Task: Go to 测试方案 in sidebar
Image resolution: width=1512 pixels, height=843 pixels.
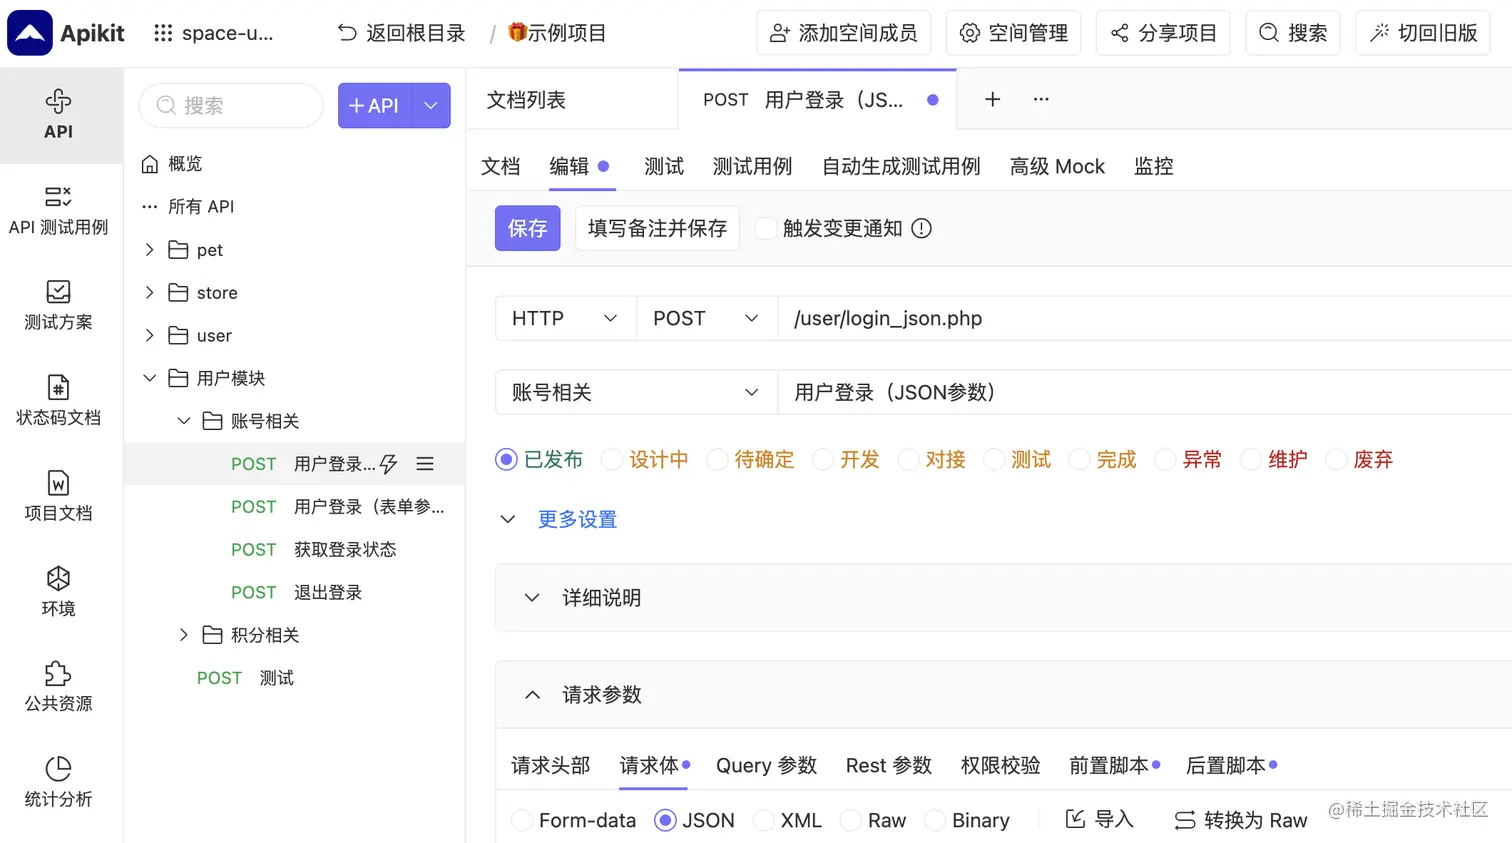Action: tap(58, 306)
